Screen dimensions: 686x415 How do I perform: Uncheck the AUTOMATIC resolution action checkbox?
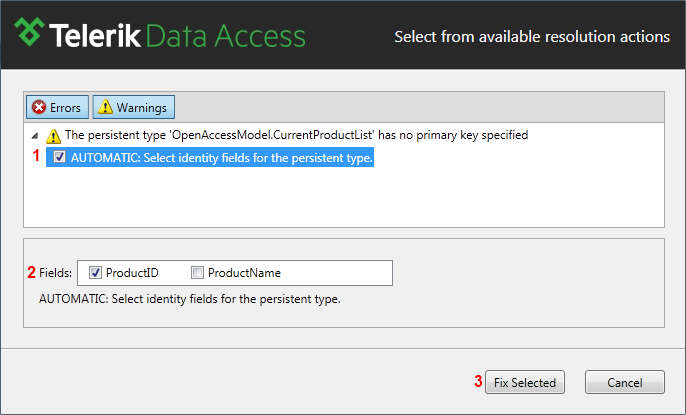pos(60,157)
